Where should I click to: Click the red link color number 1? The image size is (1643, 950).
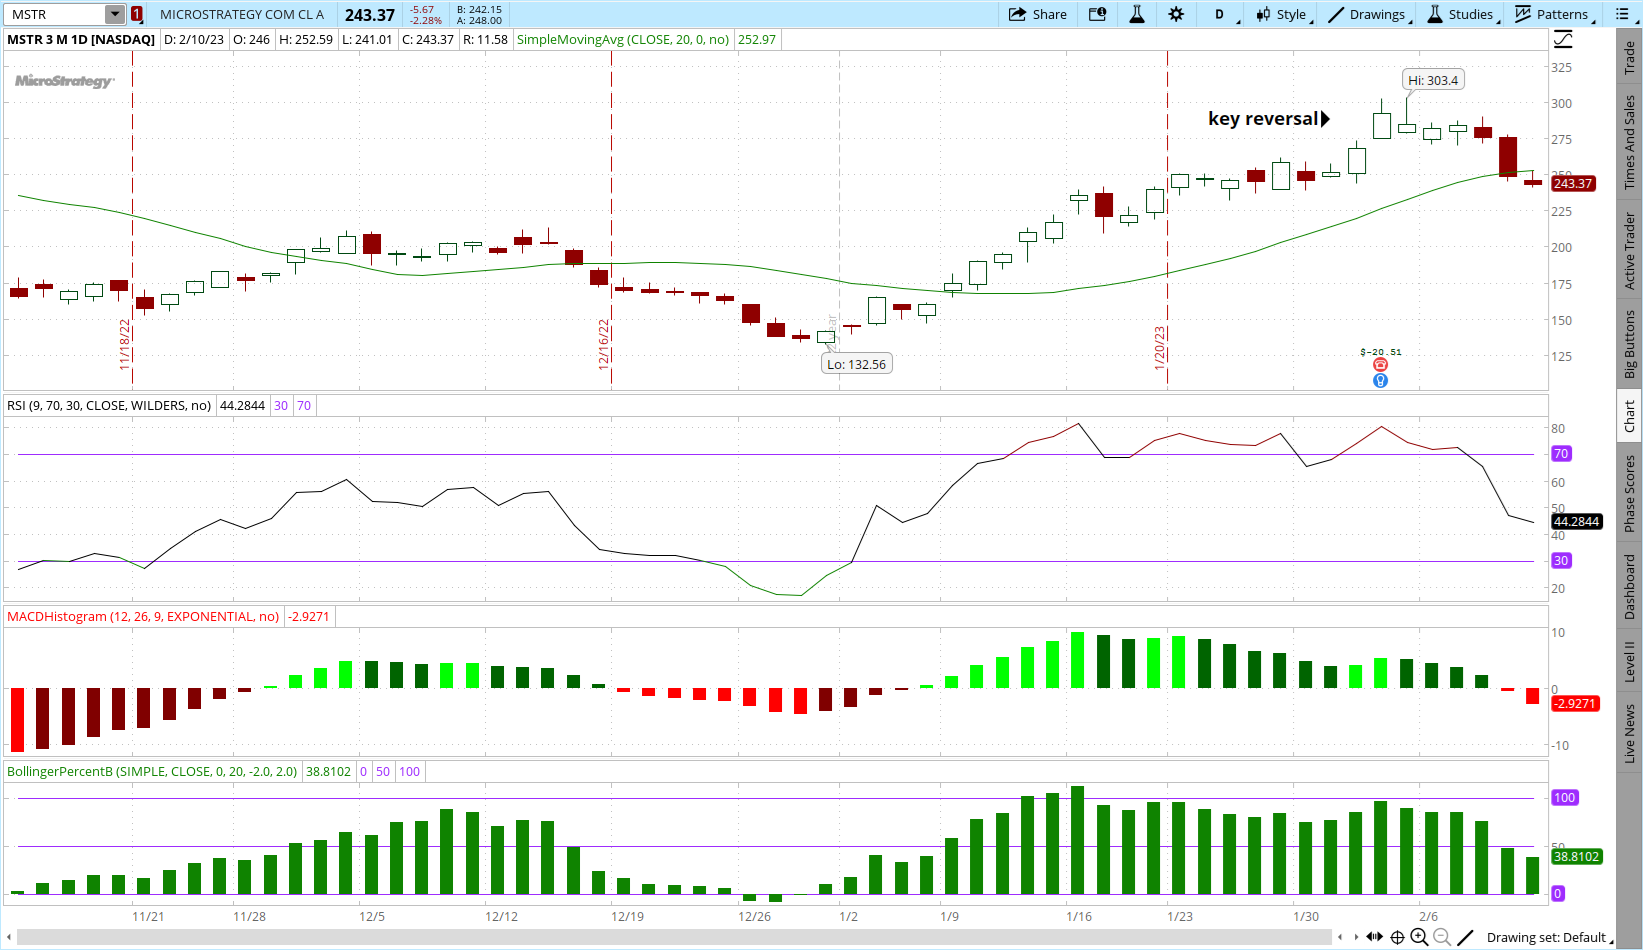coord(137,14)
